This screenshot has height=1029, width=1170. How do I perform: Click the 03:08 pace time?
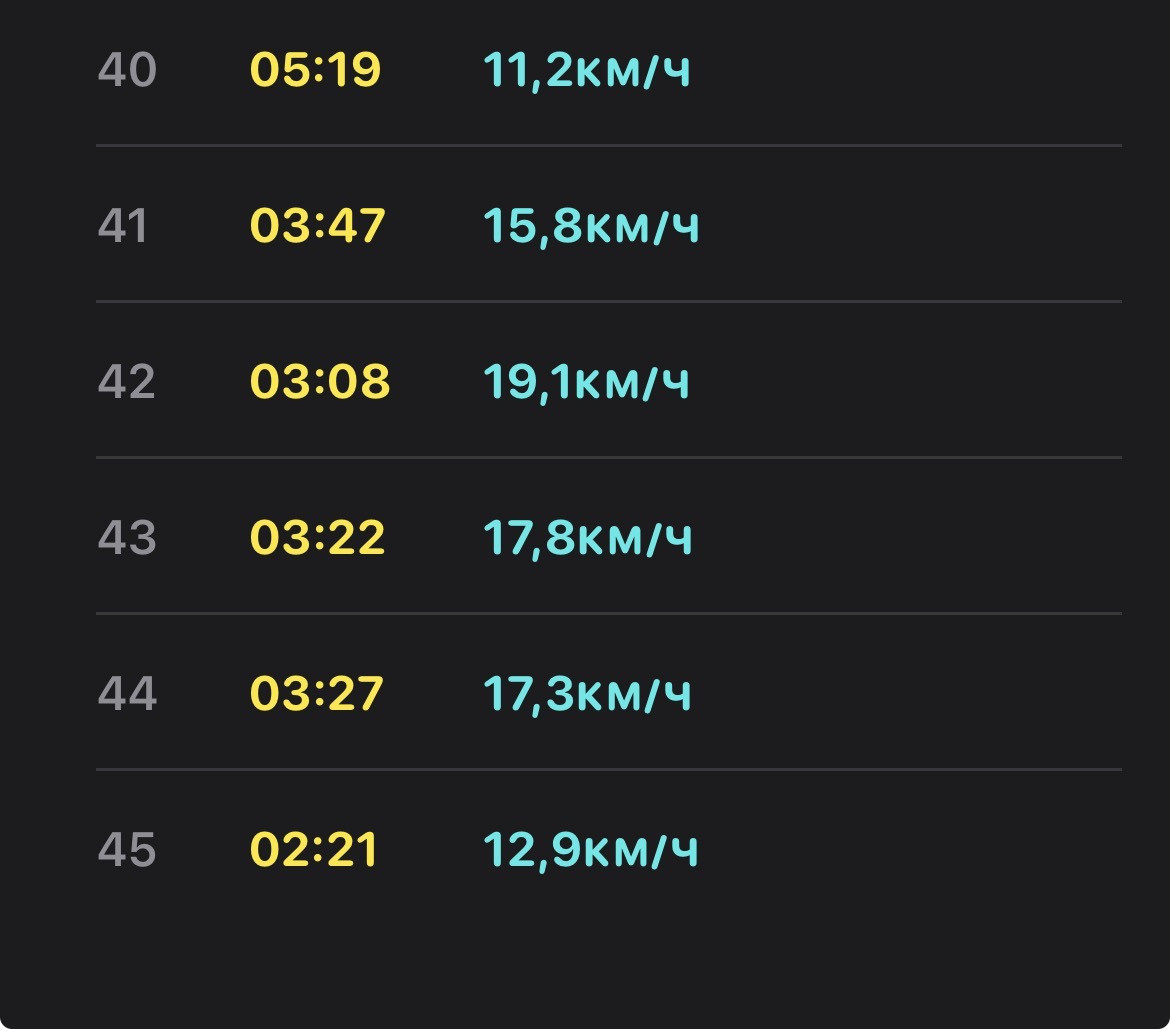pyautogui.click(x=319, y=382)
